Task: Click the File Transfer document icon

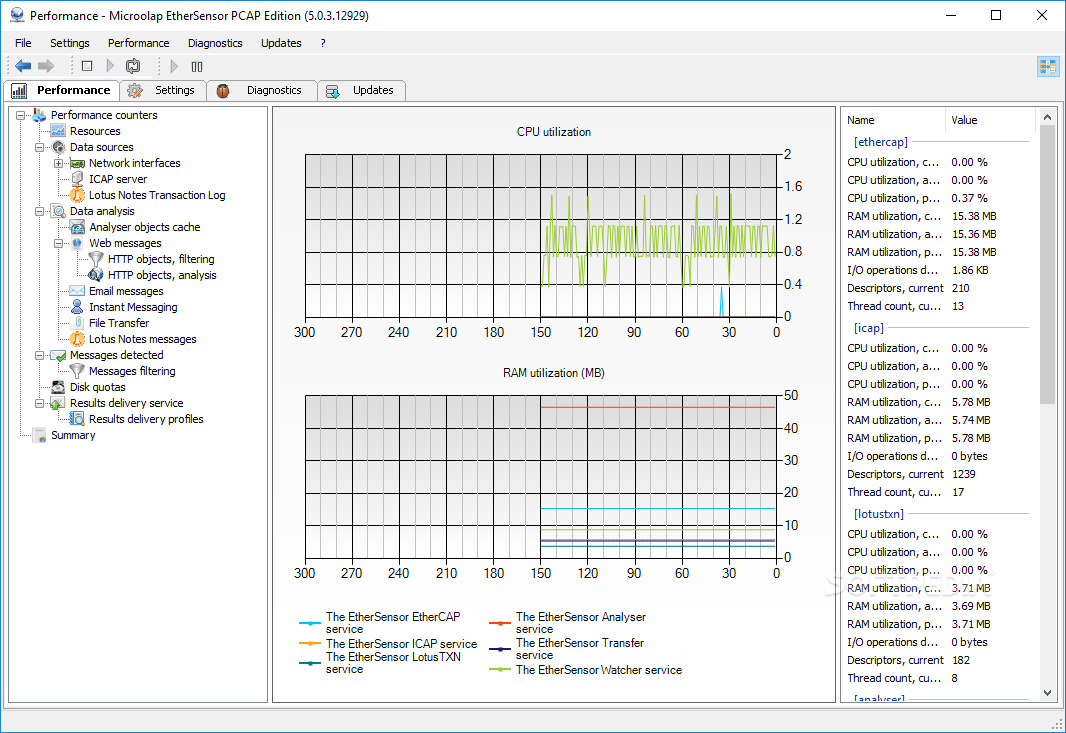Action: pos(78,323)
